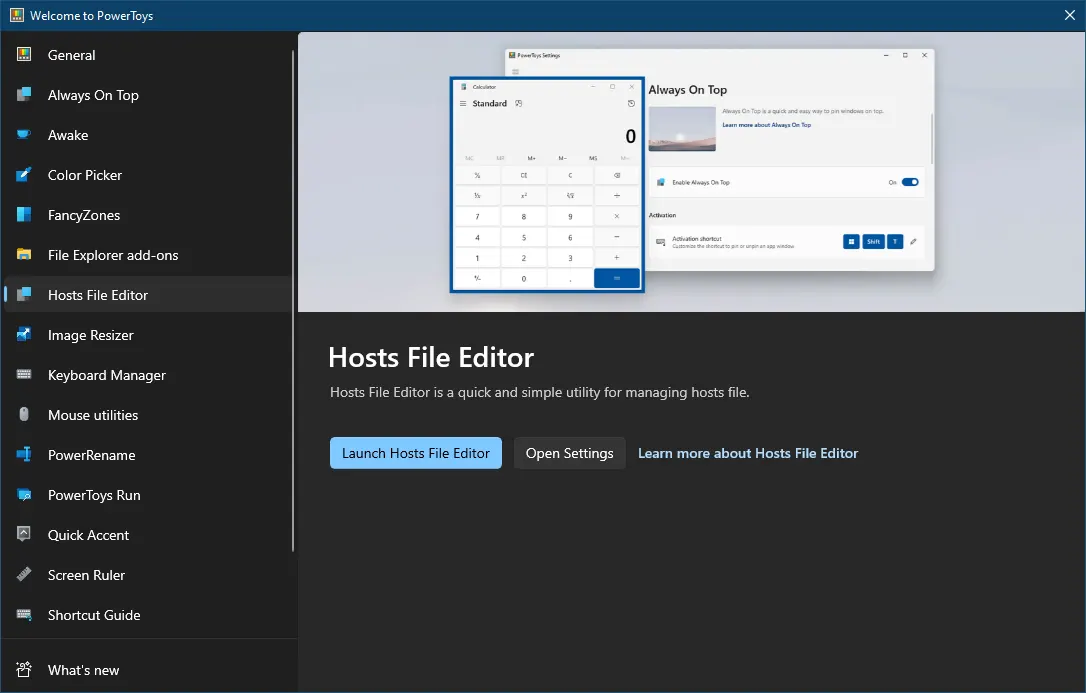Open File Explorer add-ons page
1086x693 pixels.
point(148,255)
